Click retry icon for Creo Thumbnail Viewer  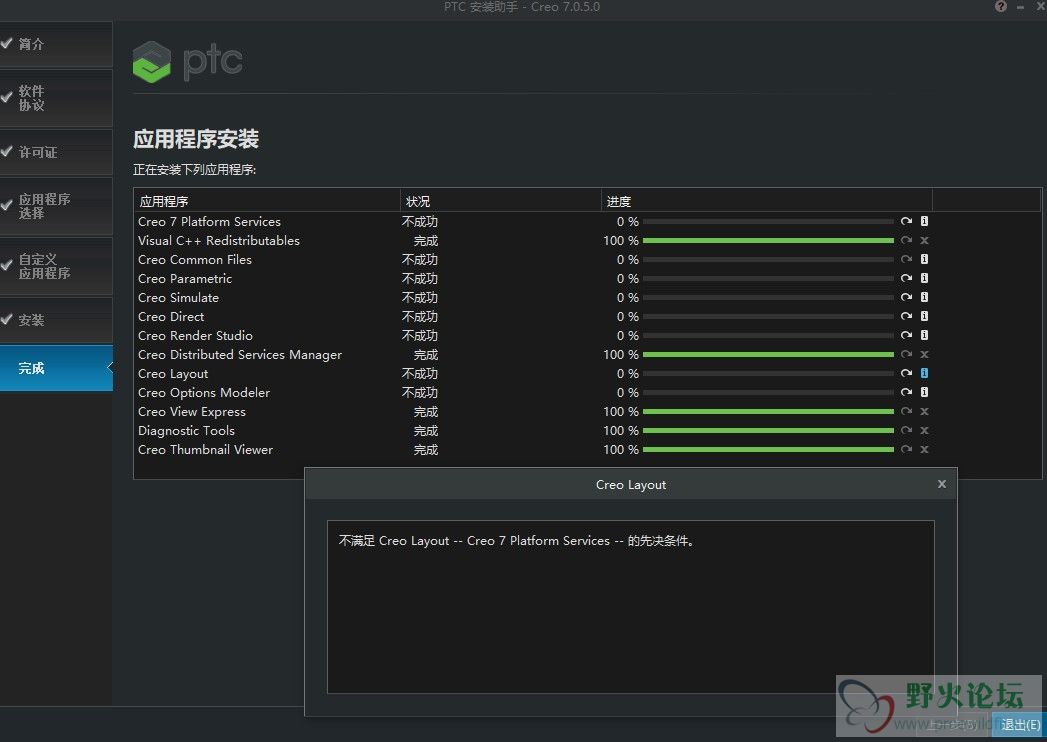coord(906,449)
